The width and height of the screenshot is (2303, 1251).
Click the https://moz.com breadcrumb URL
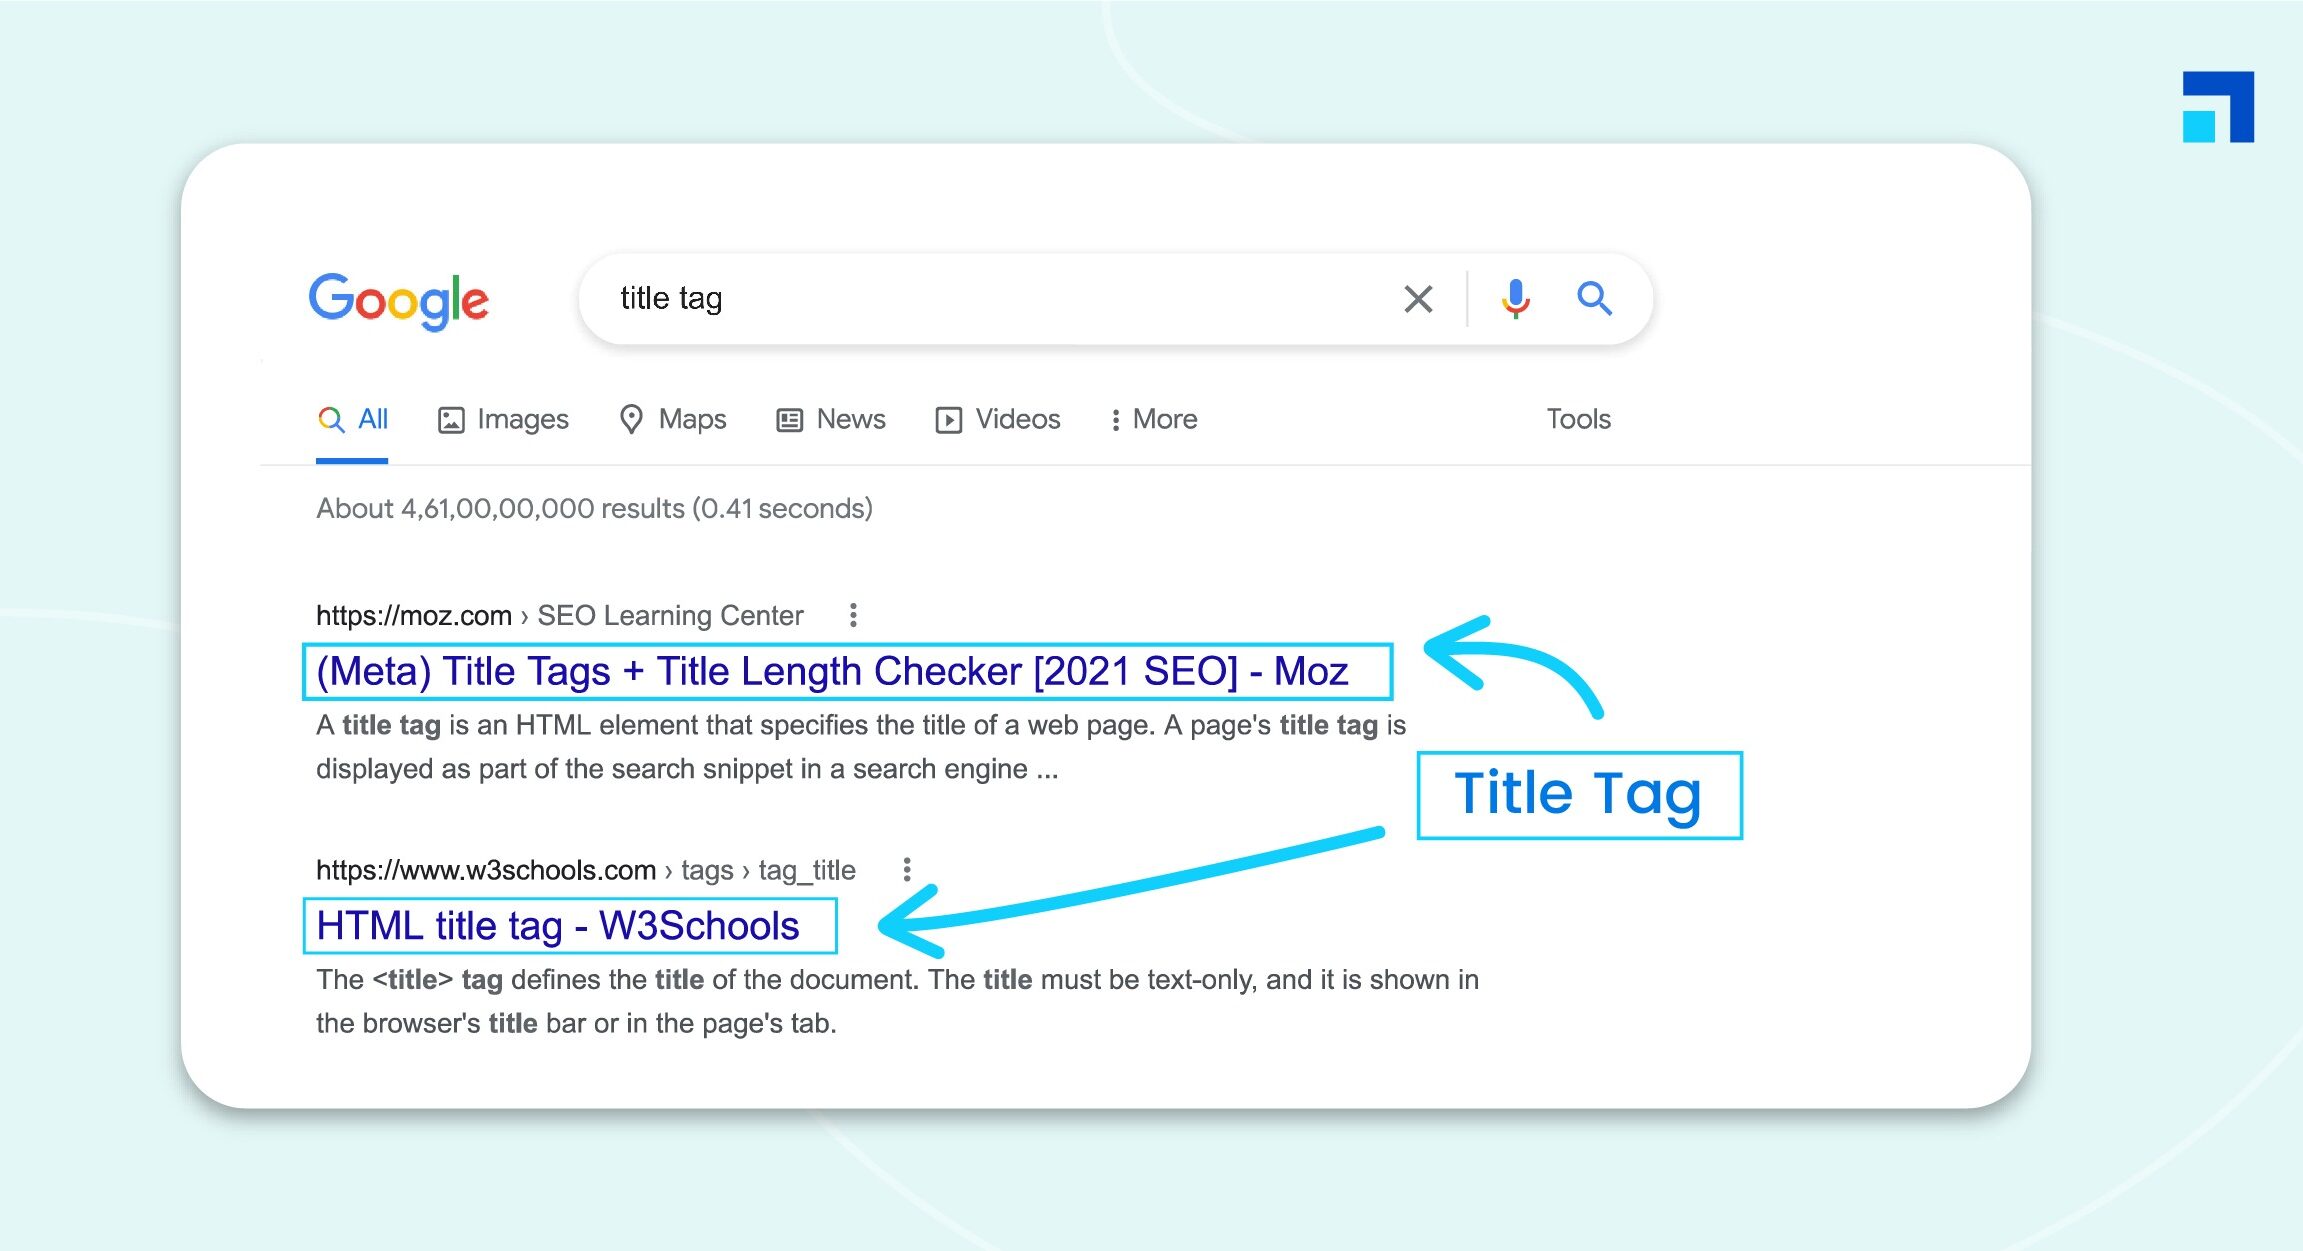tap(414, 615)
